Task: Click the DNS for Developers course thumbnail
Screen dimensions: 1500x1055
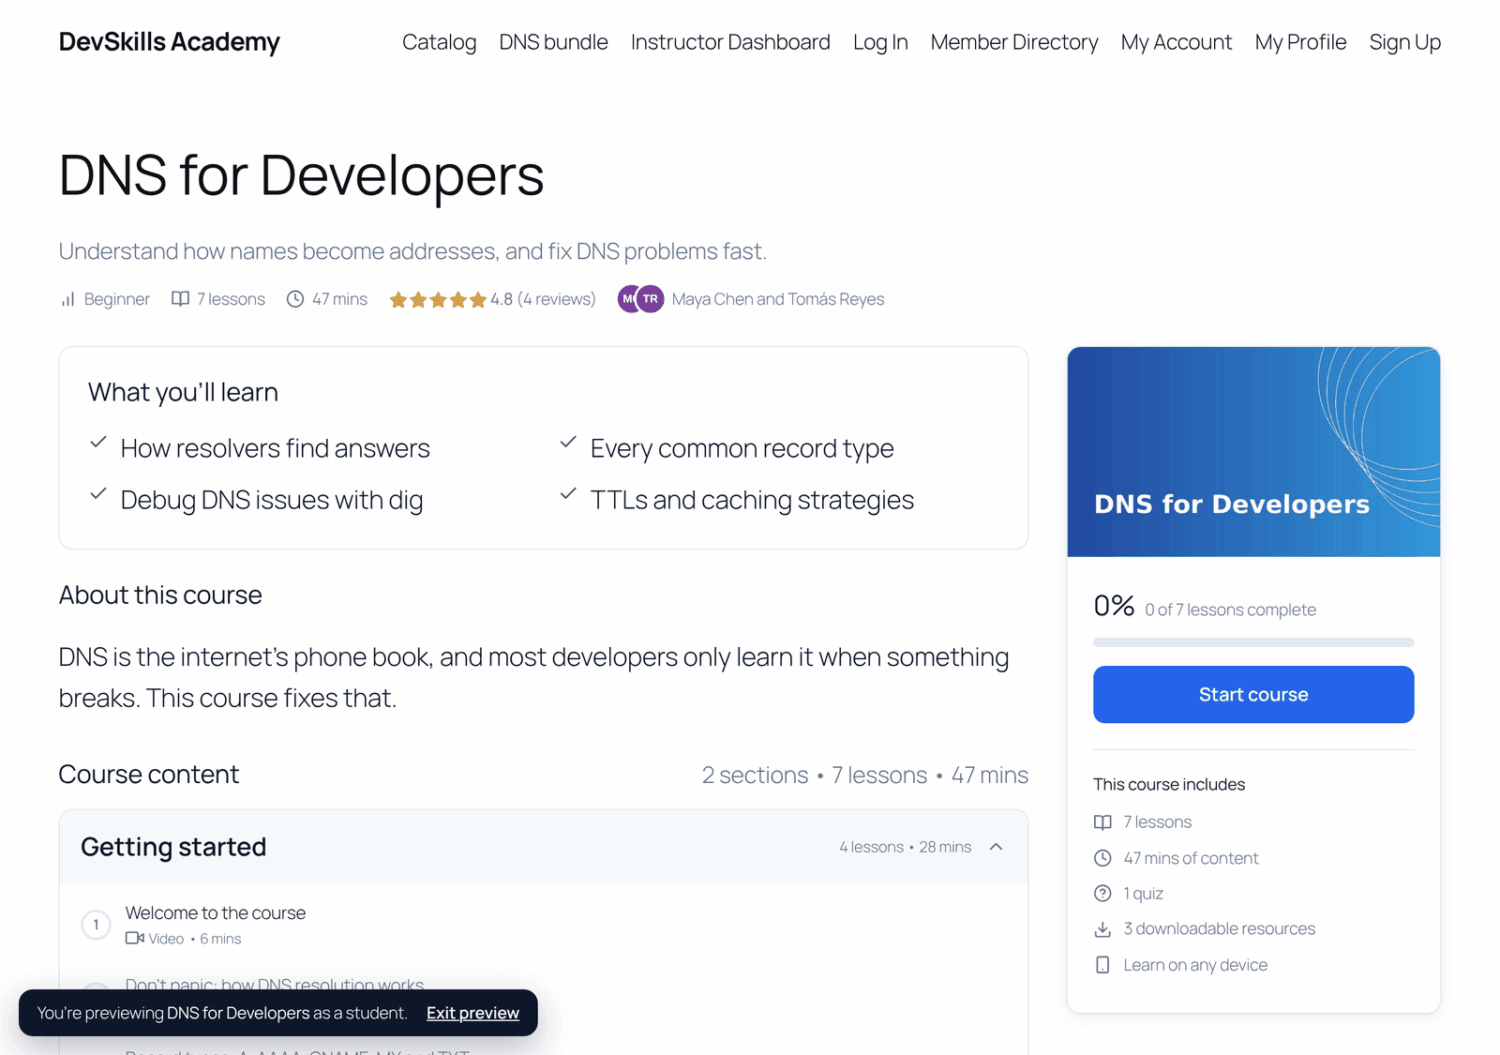Action: 1253,452
